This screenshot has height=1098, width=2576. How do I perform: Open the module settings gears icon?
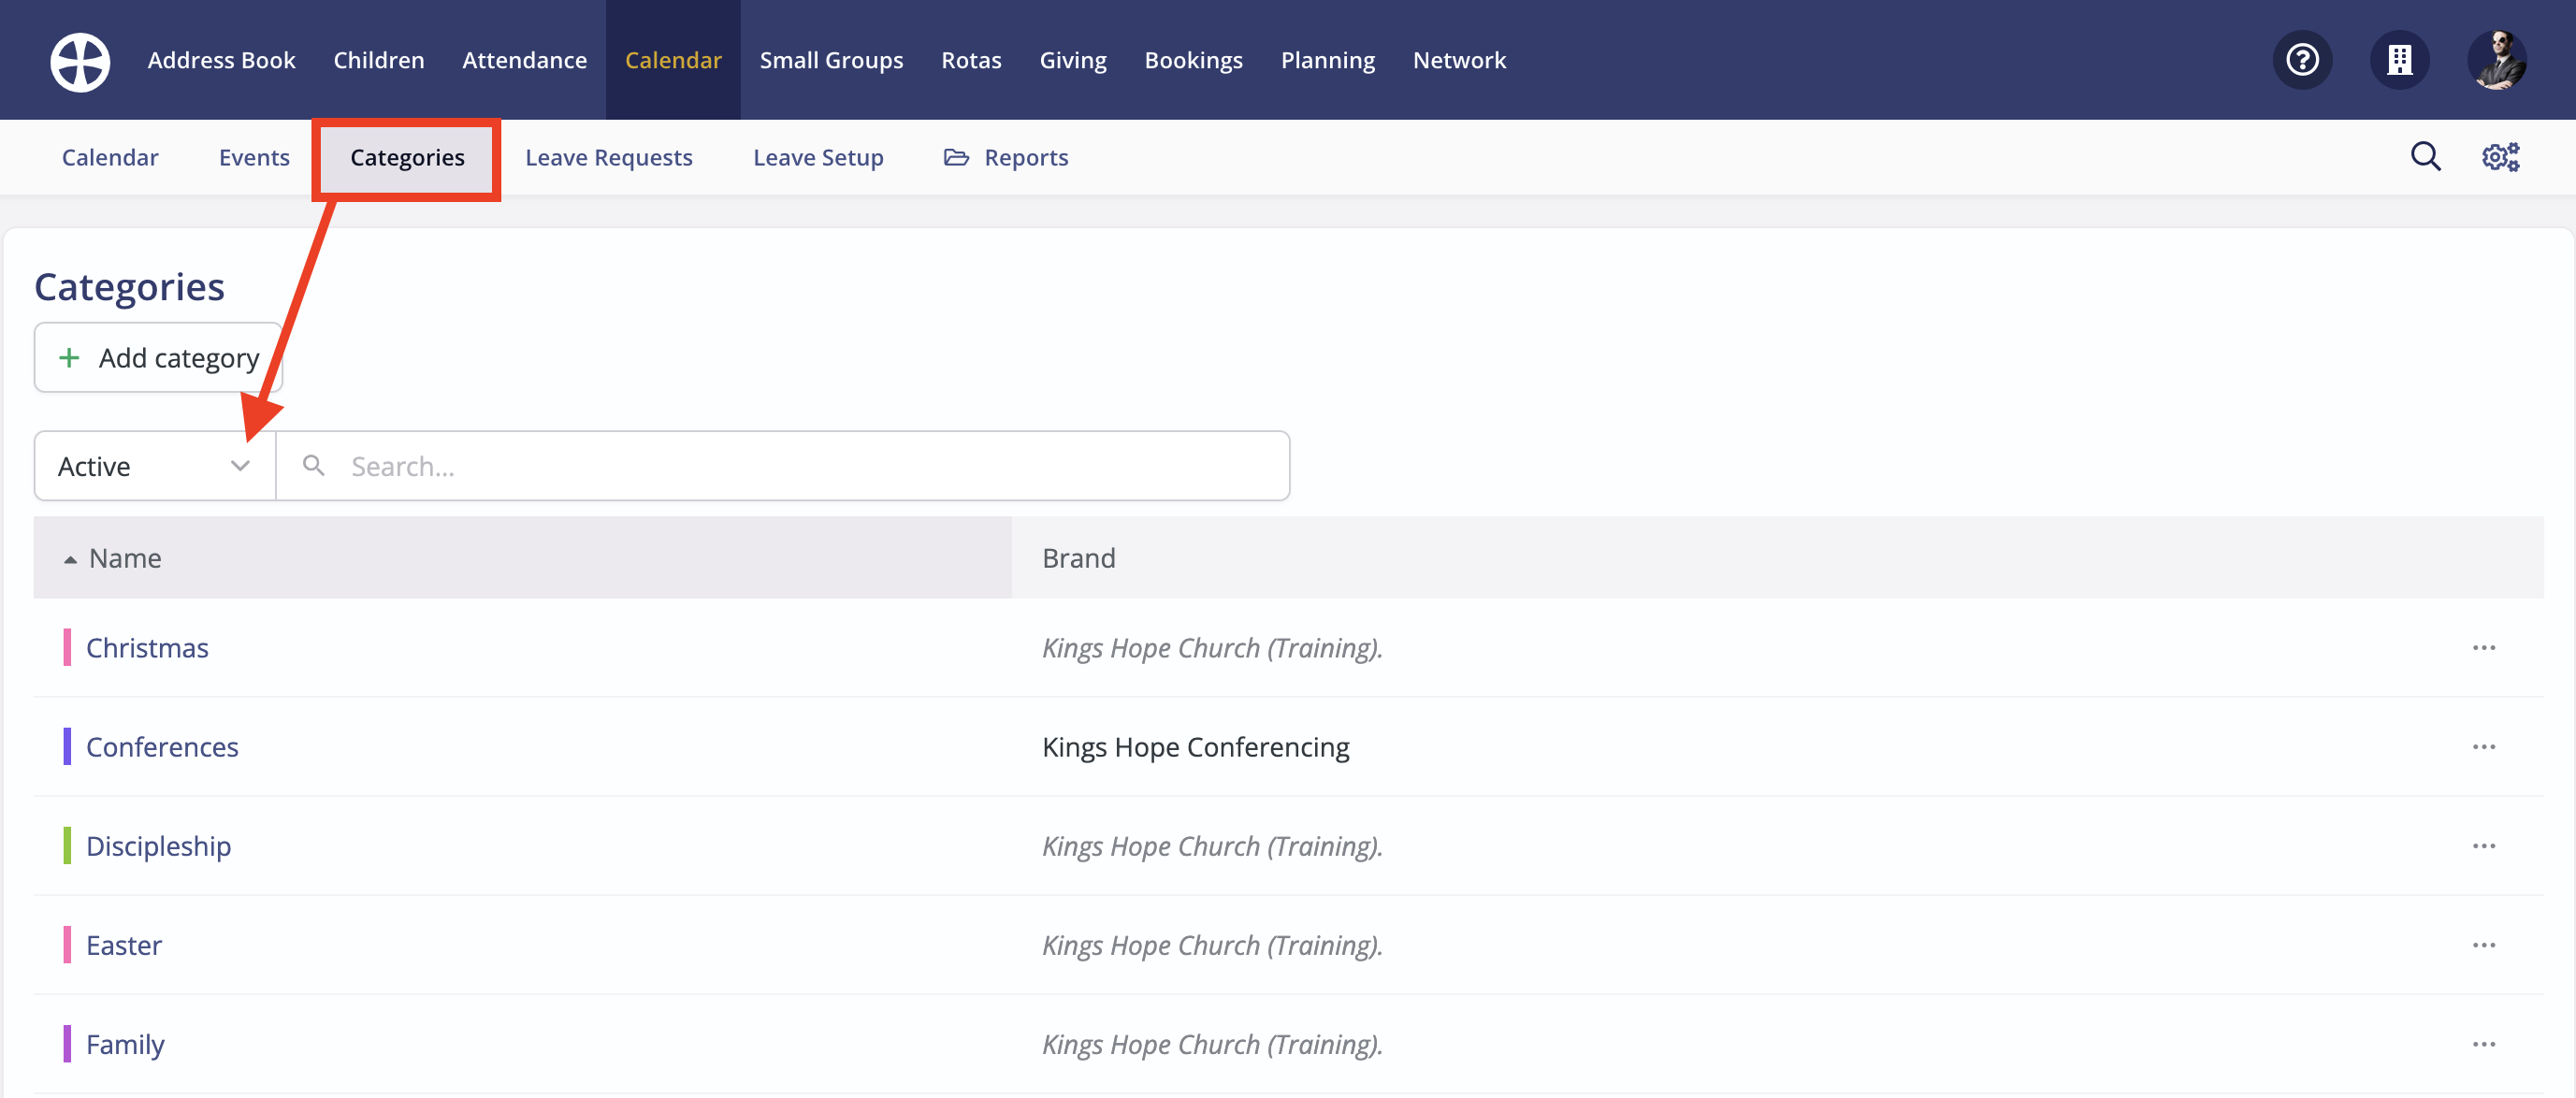(x=2500, y=157)
